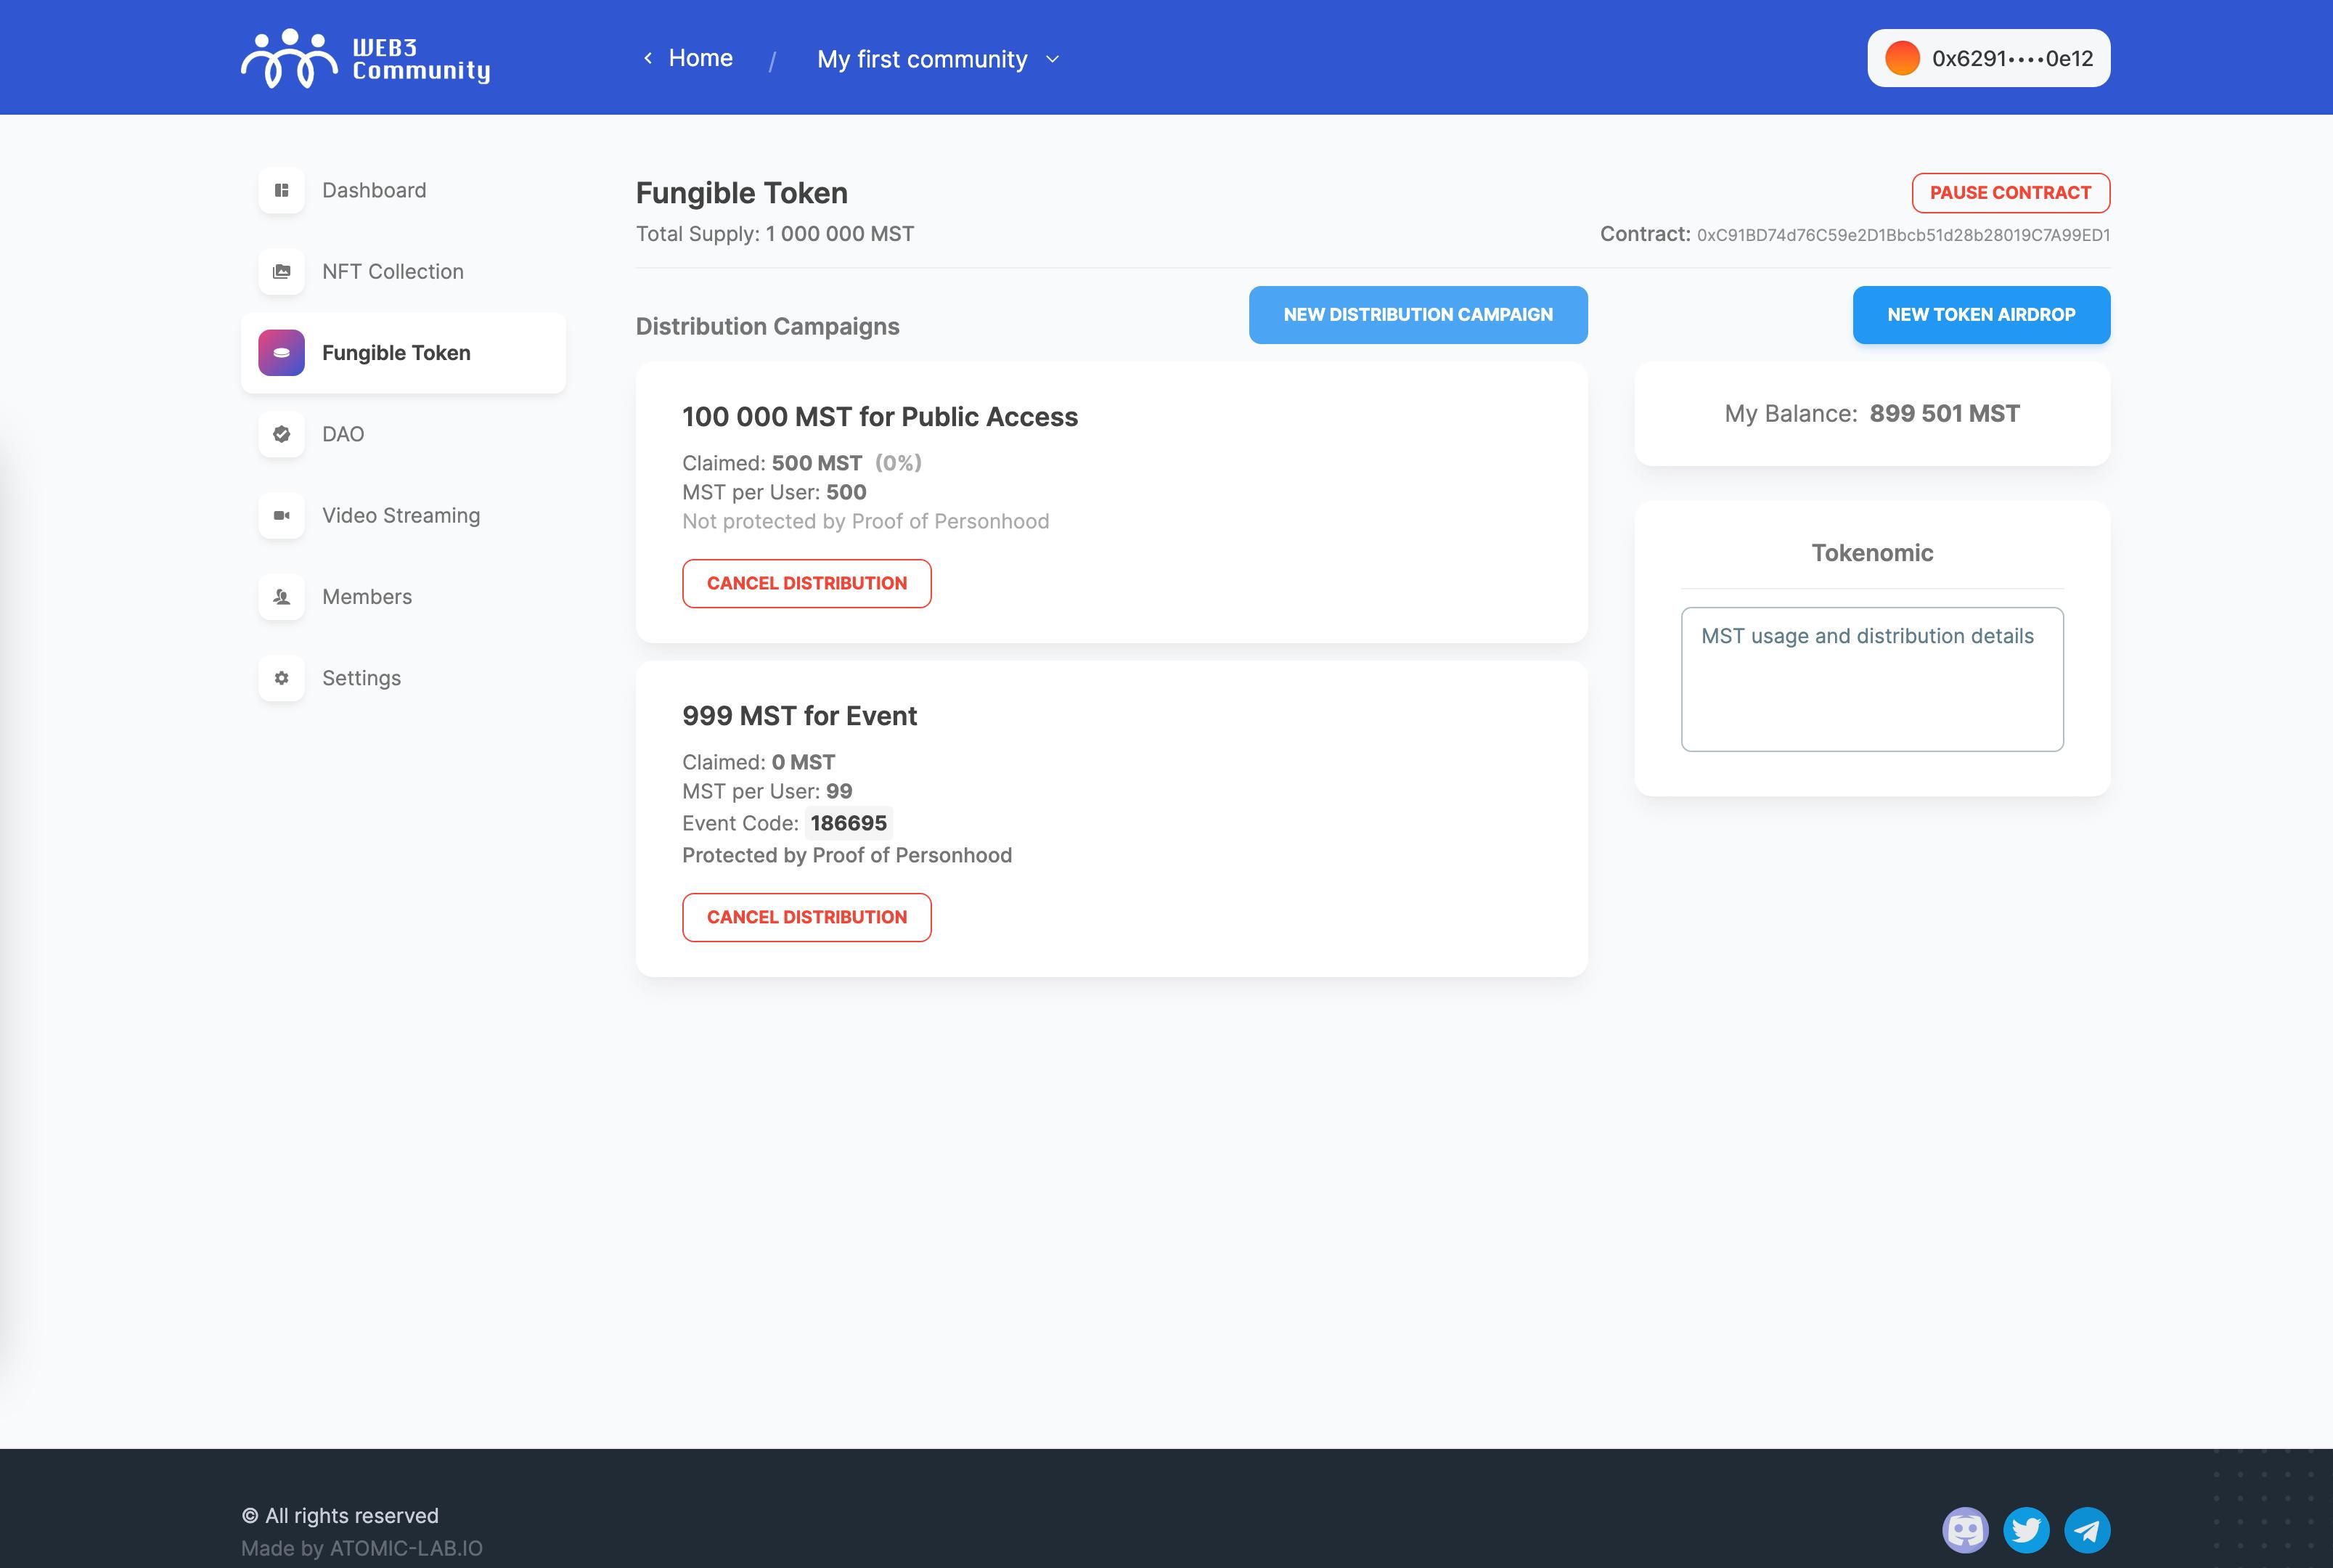Toggle the PAUSE CONTRACT button
This screenshot has width=2333, height=1568.
[2009, 191]
